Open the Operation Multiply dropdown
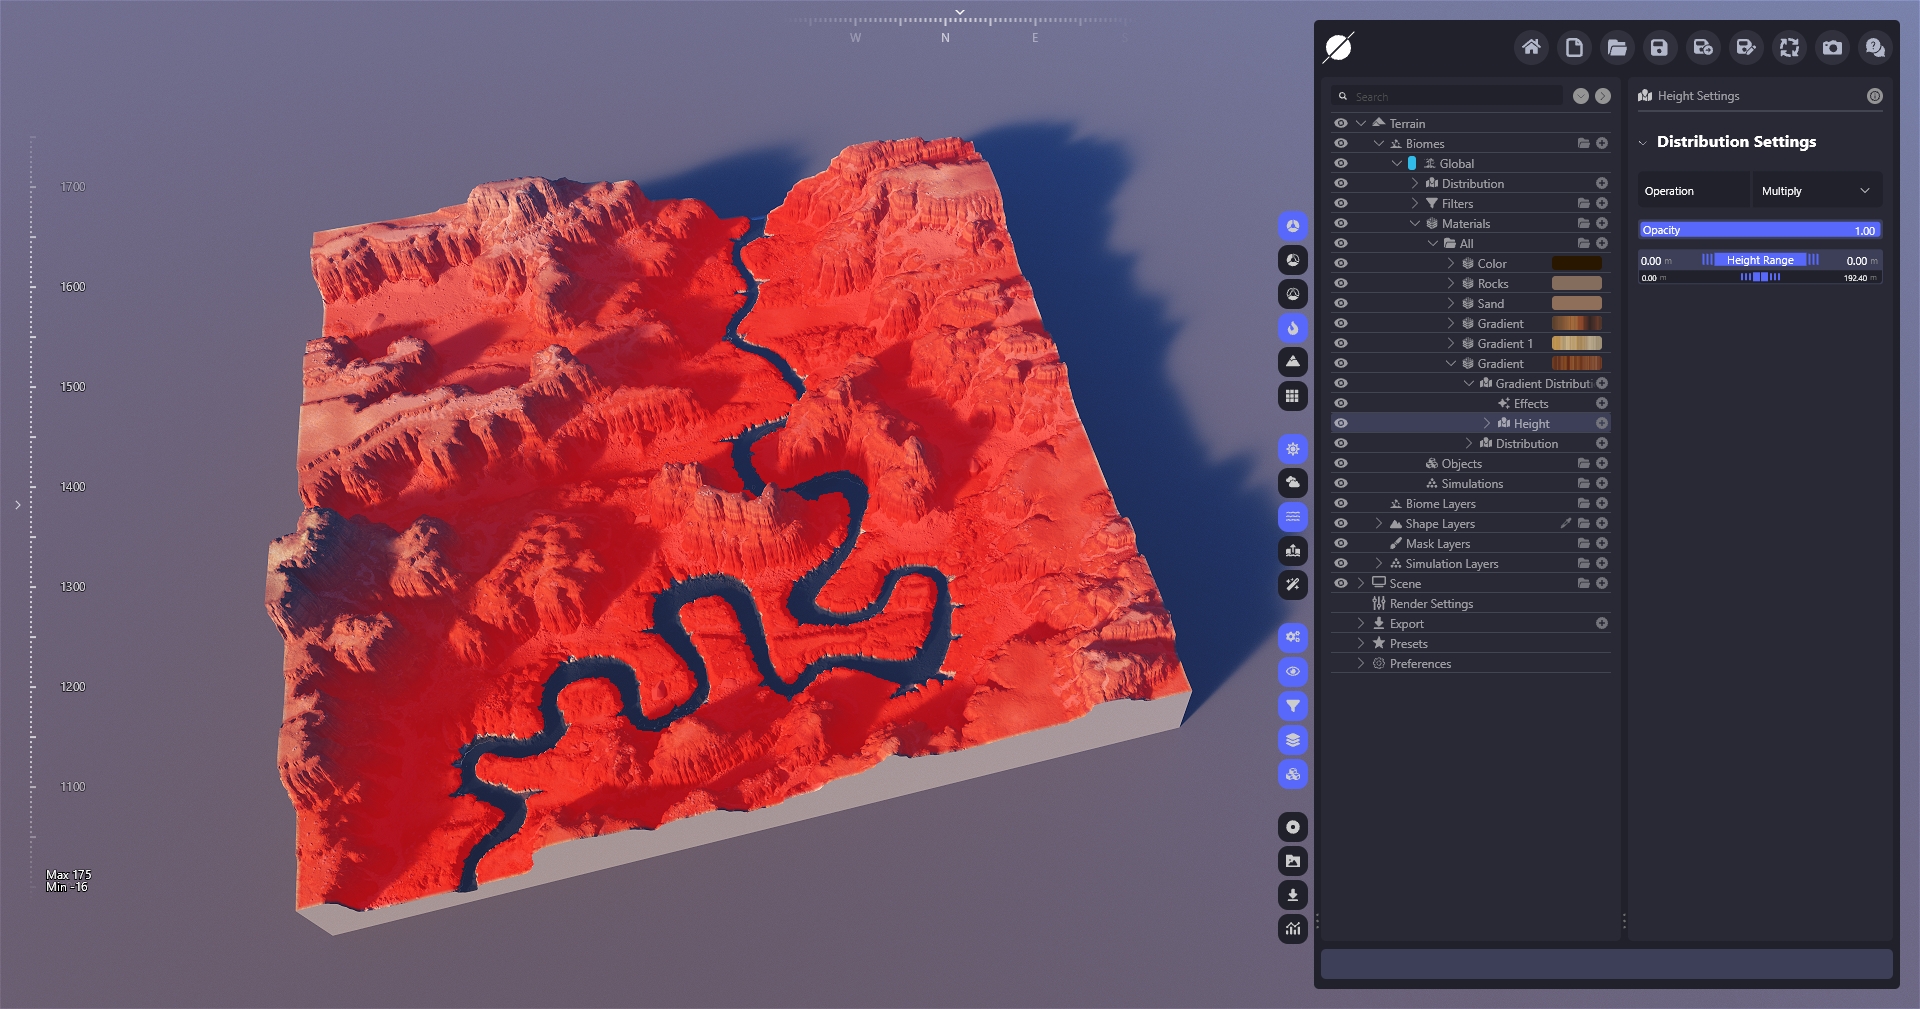 point(1815,191)
